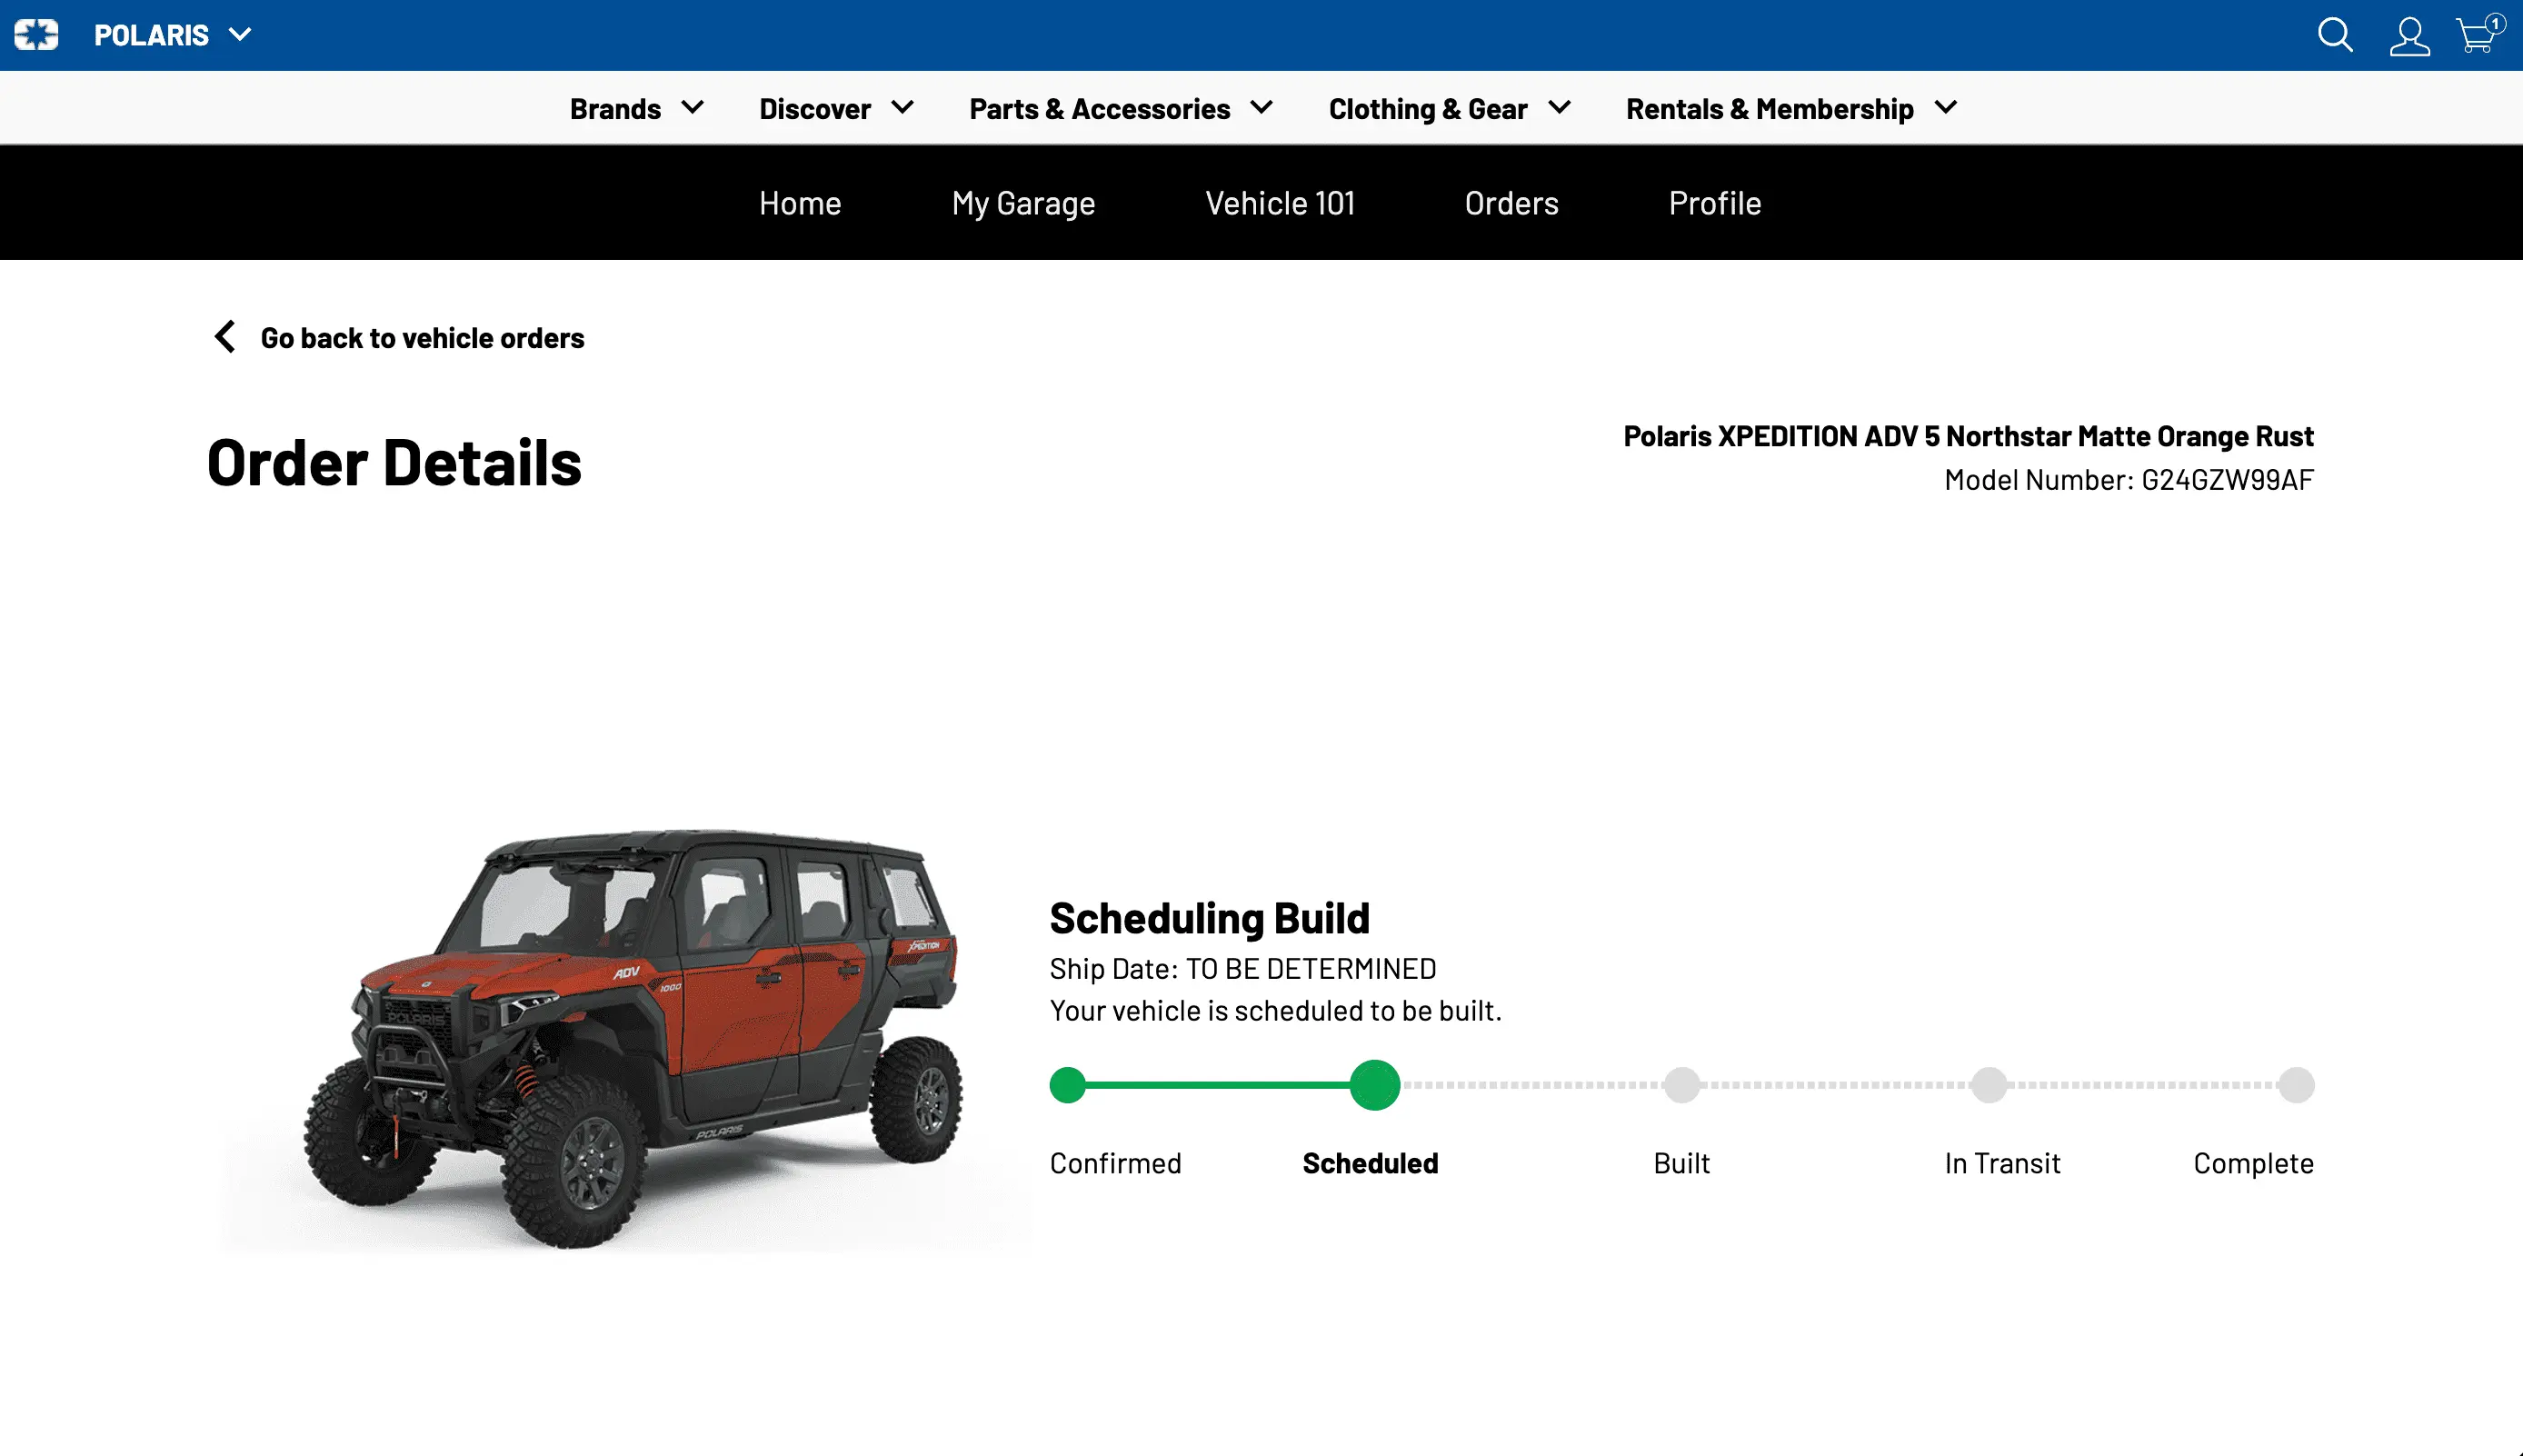Open the Discover dropdown menu

pos(836,108)
